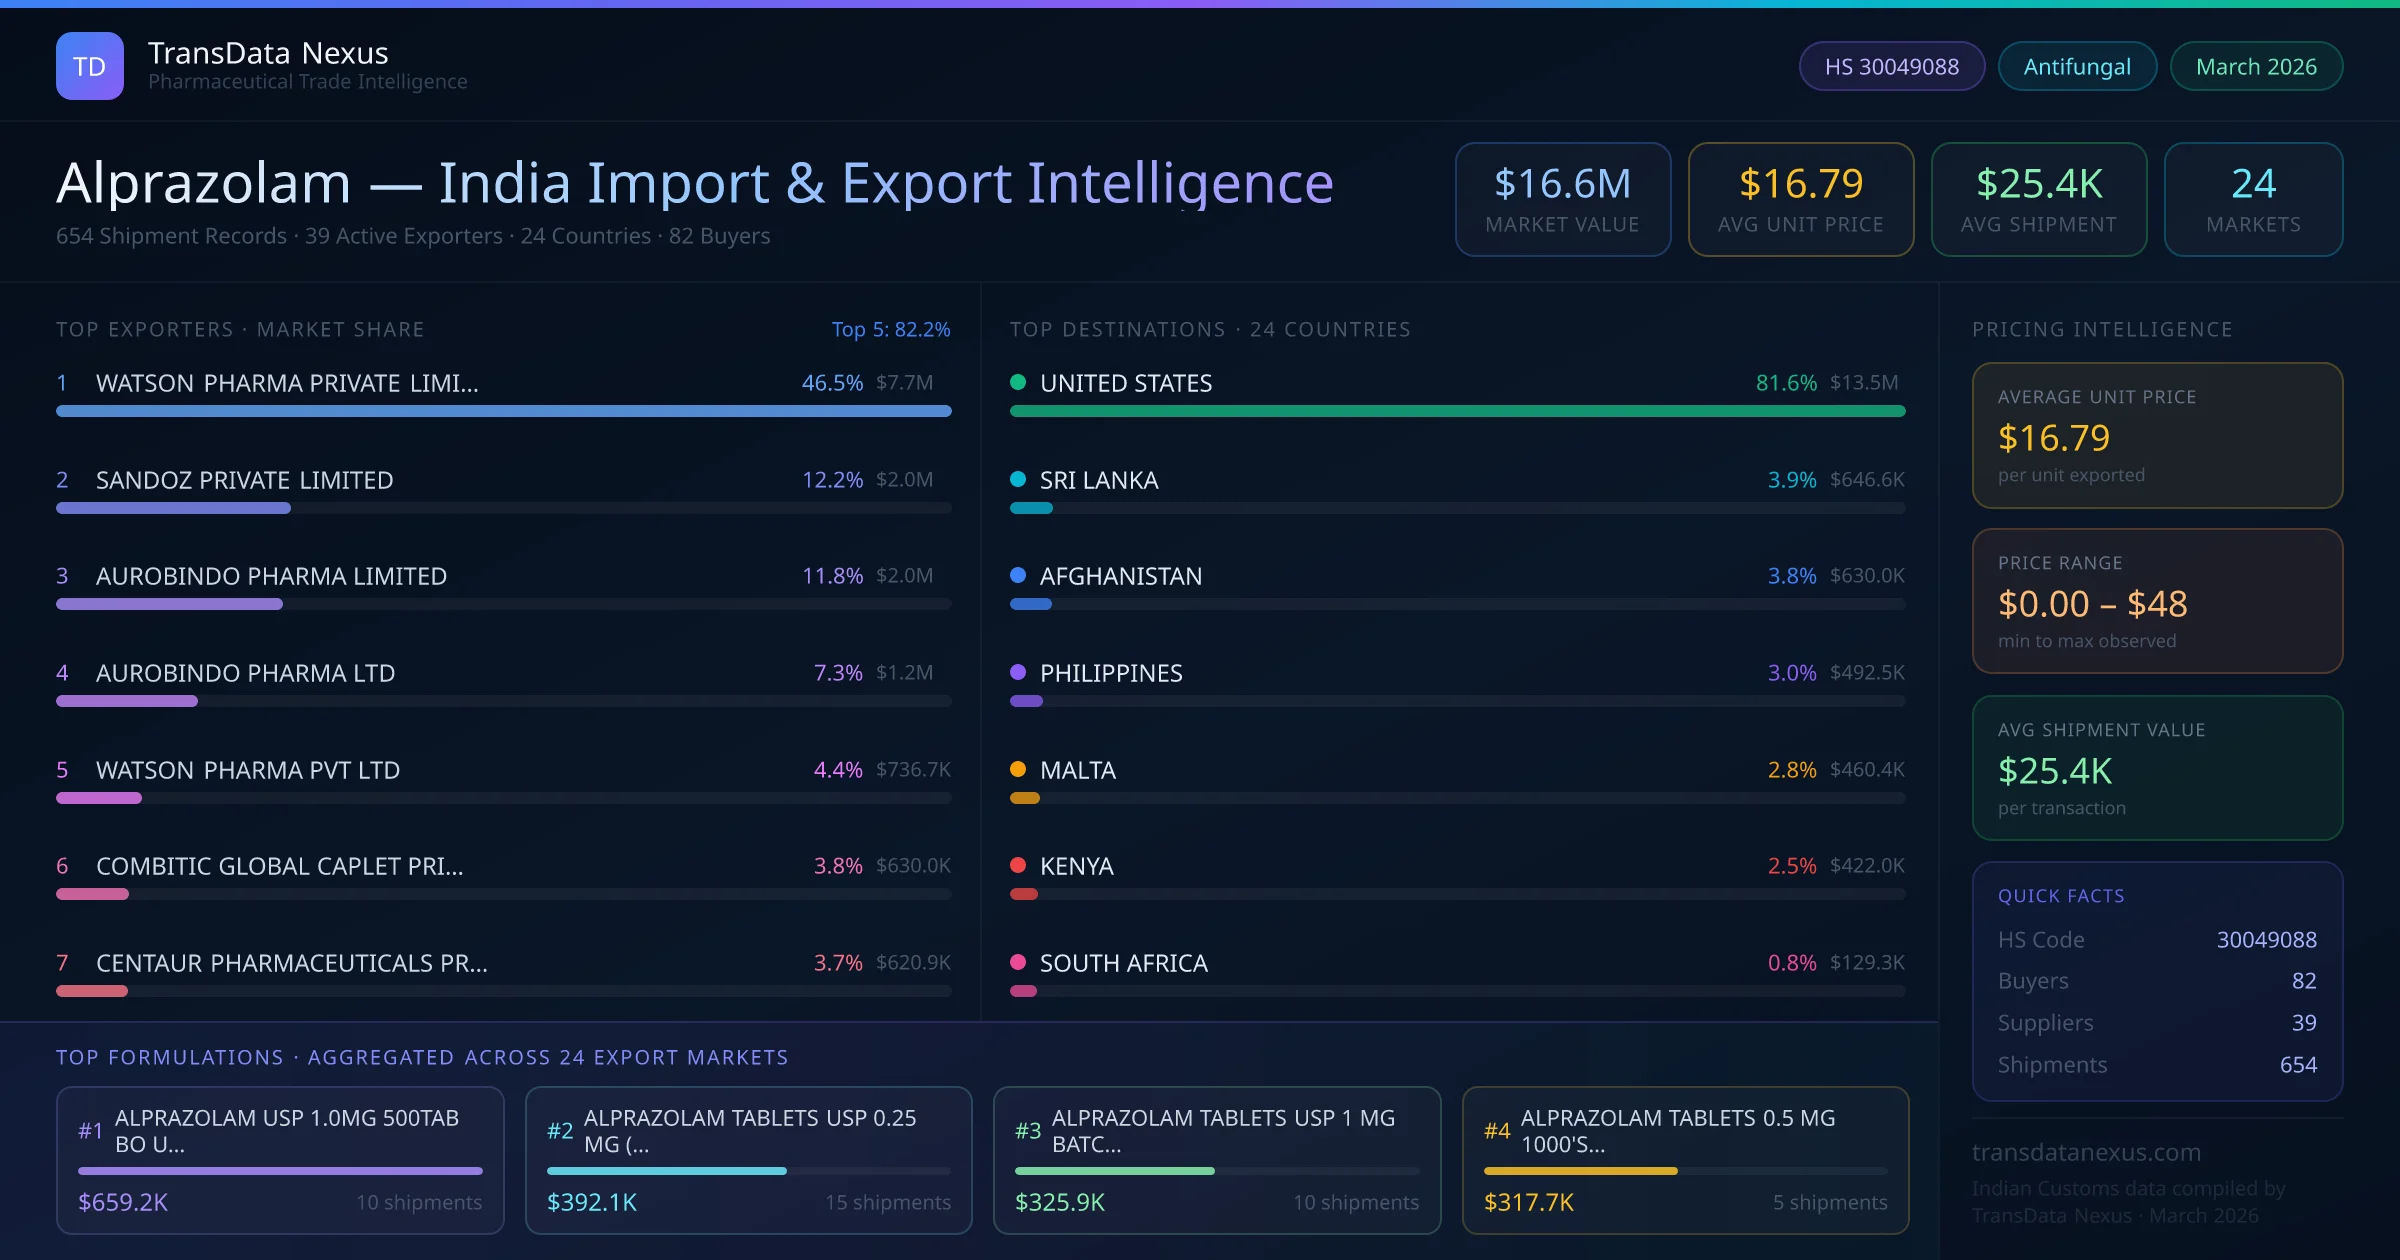
Task: Switch to the Top Destinations section
Action: (1209, 328)
